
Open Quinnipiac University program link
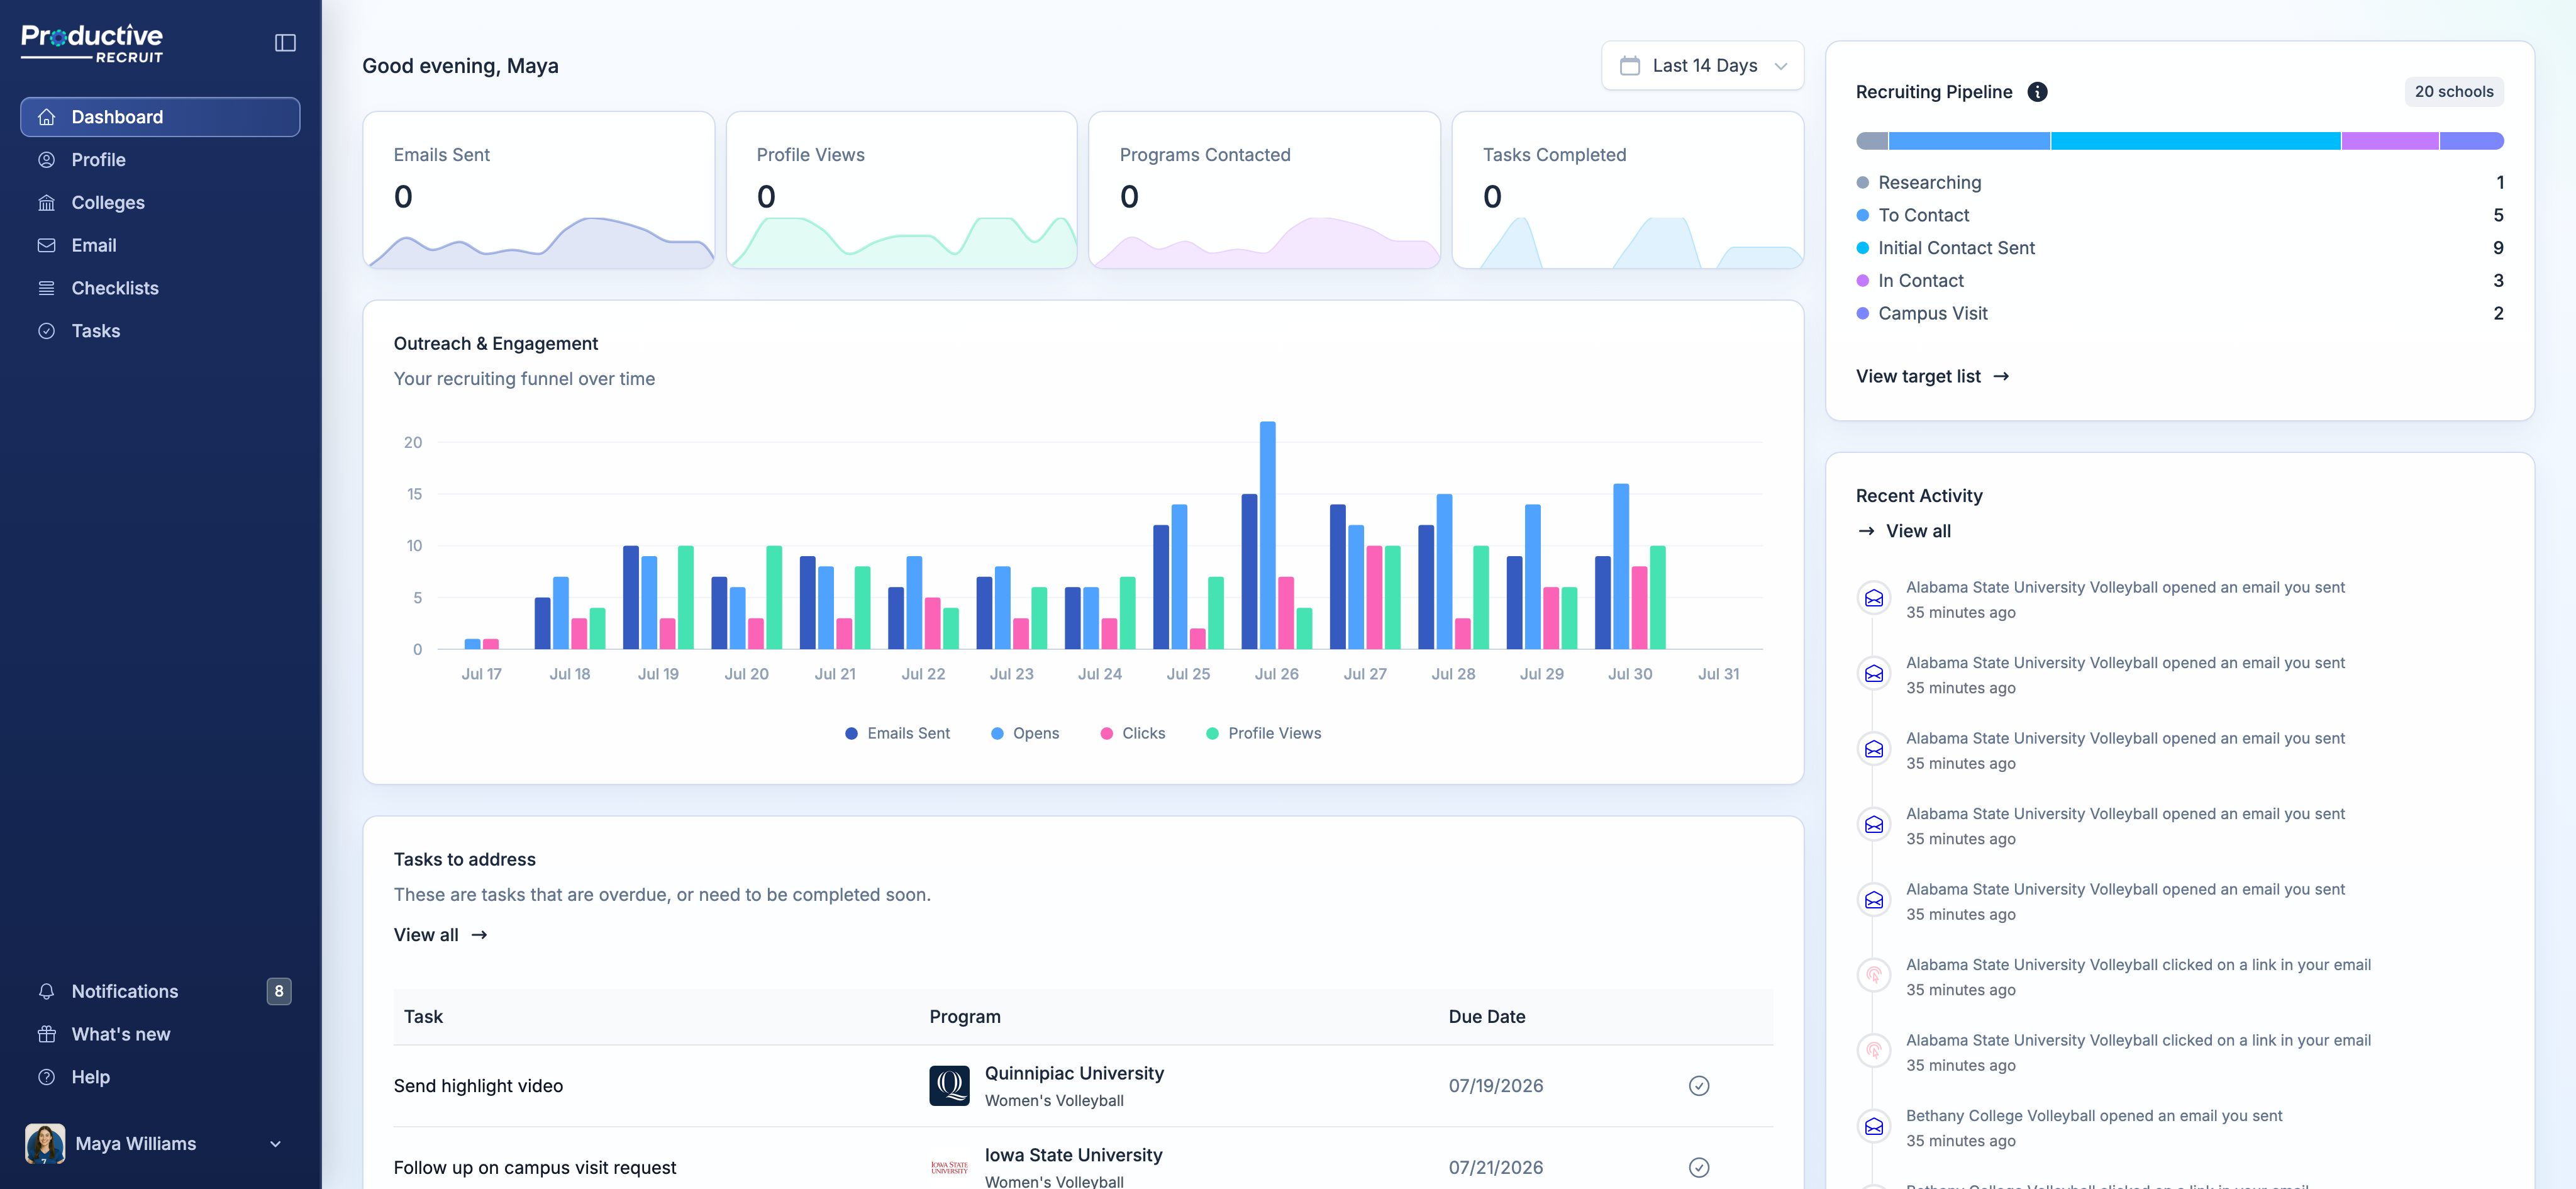point(1074,1073)
